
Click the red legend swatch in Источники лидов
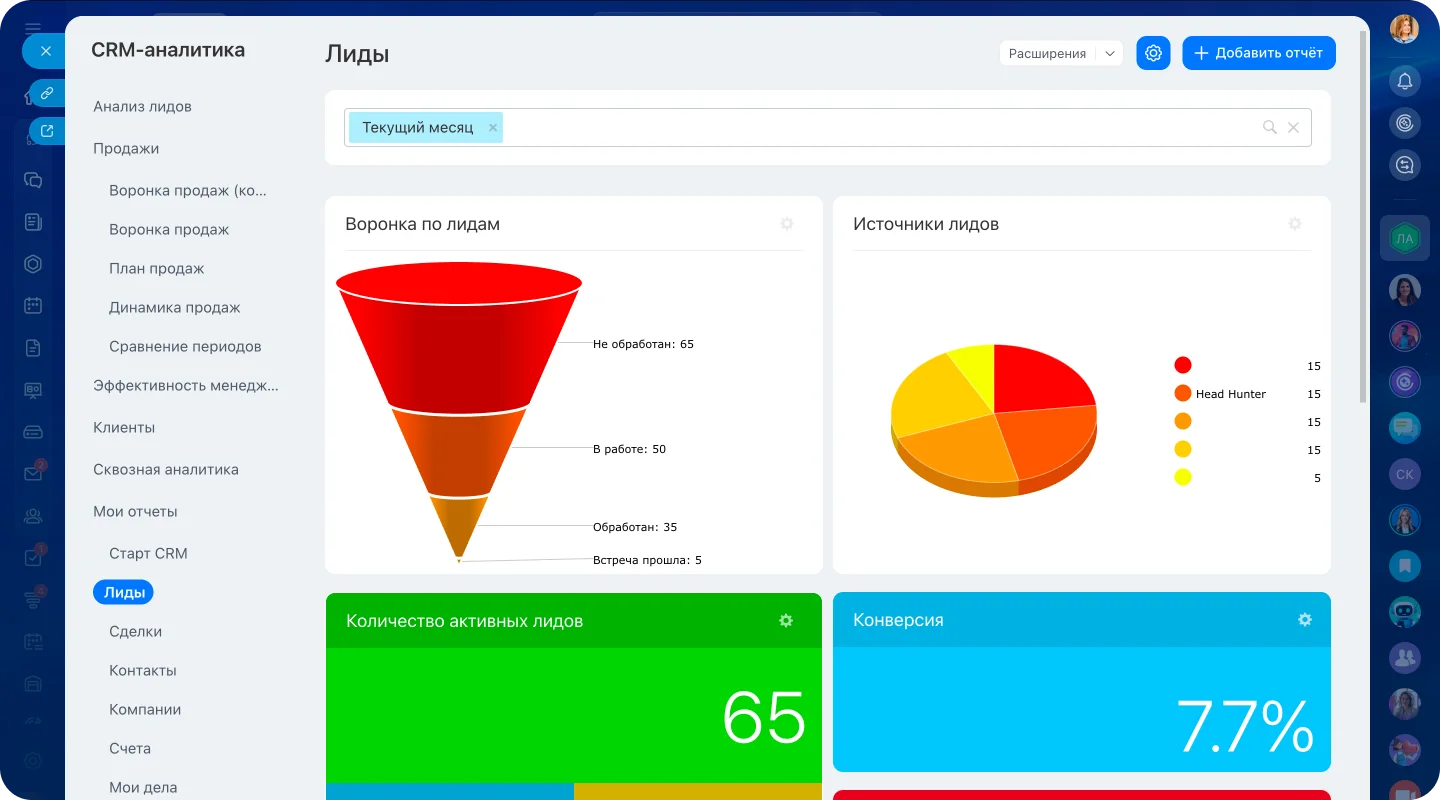click(1183, 366)
